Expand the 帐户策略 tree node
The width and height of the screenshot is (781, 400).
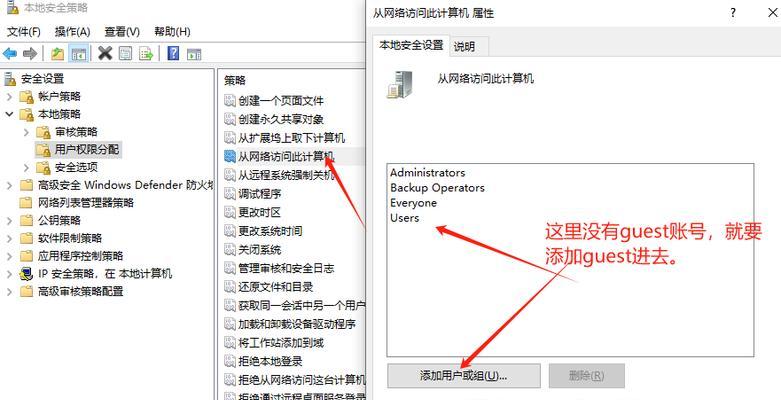[9, 97]
